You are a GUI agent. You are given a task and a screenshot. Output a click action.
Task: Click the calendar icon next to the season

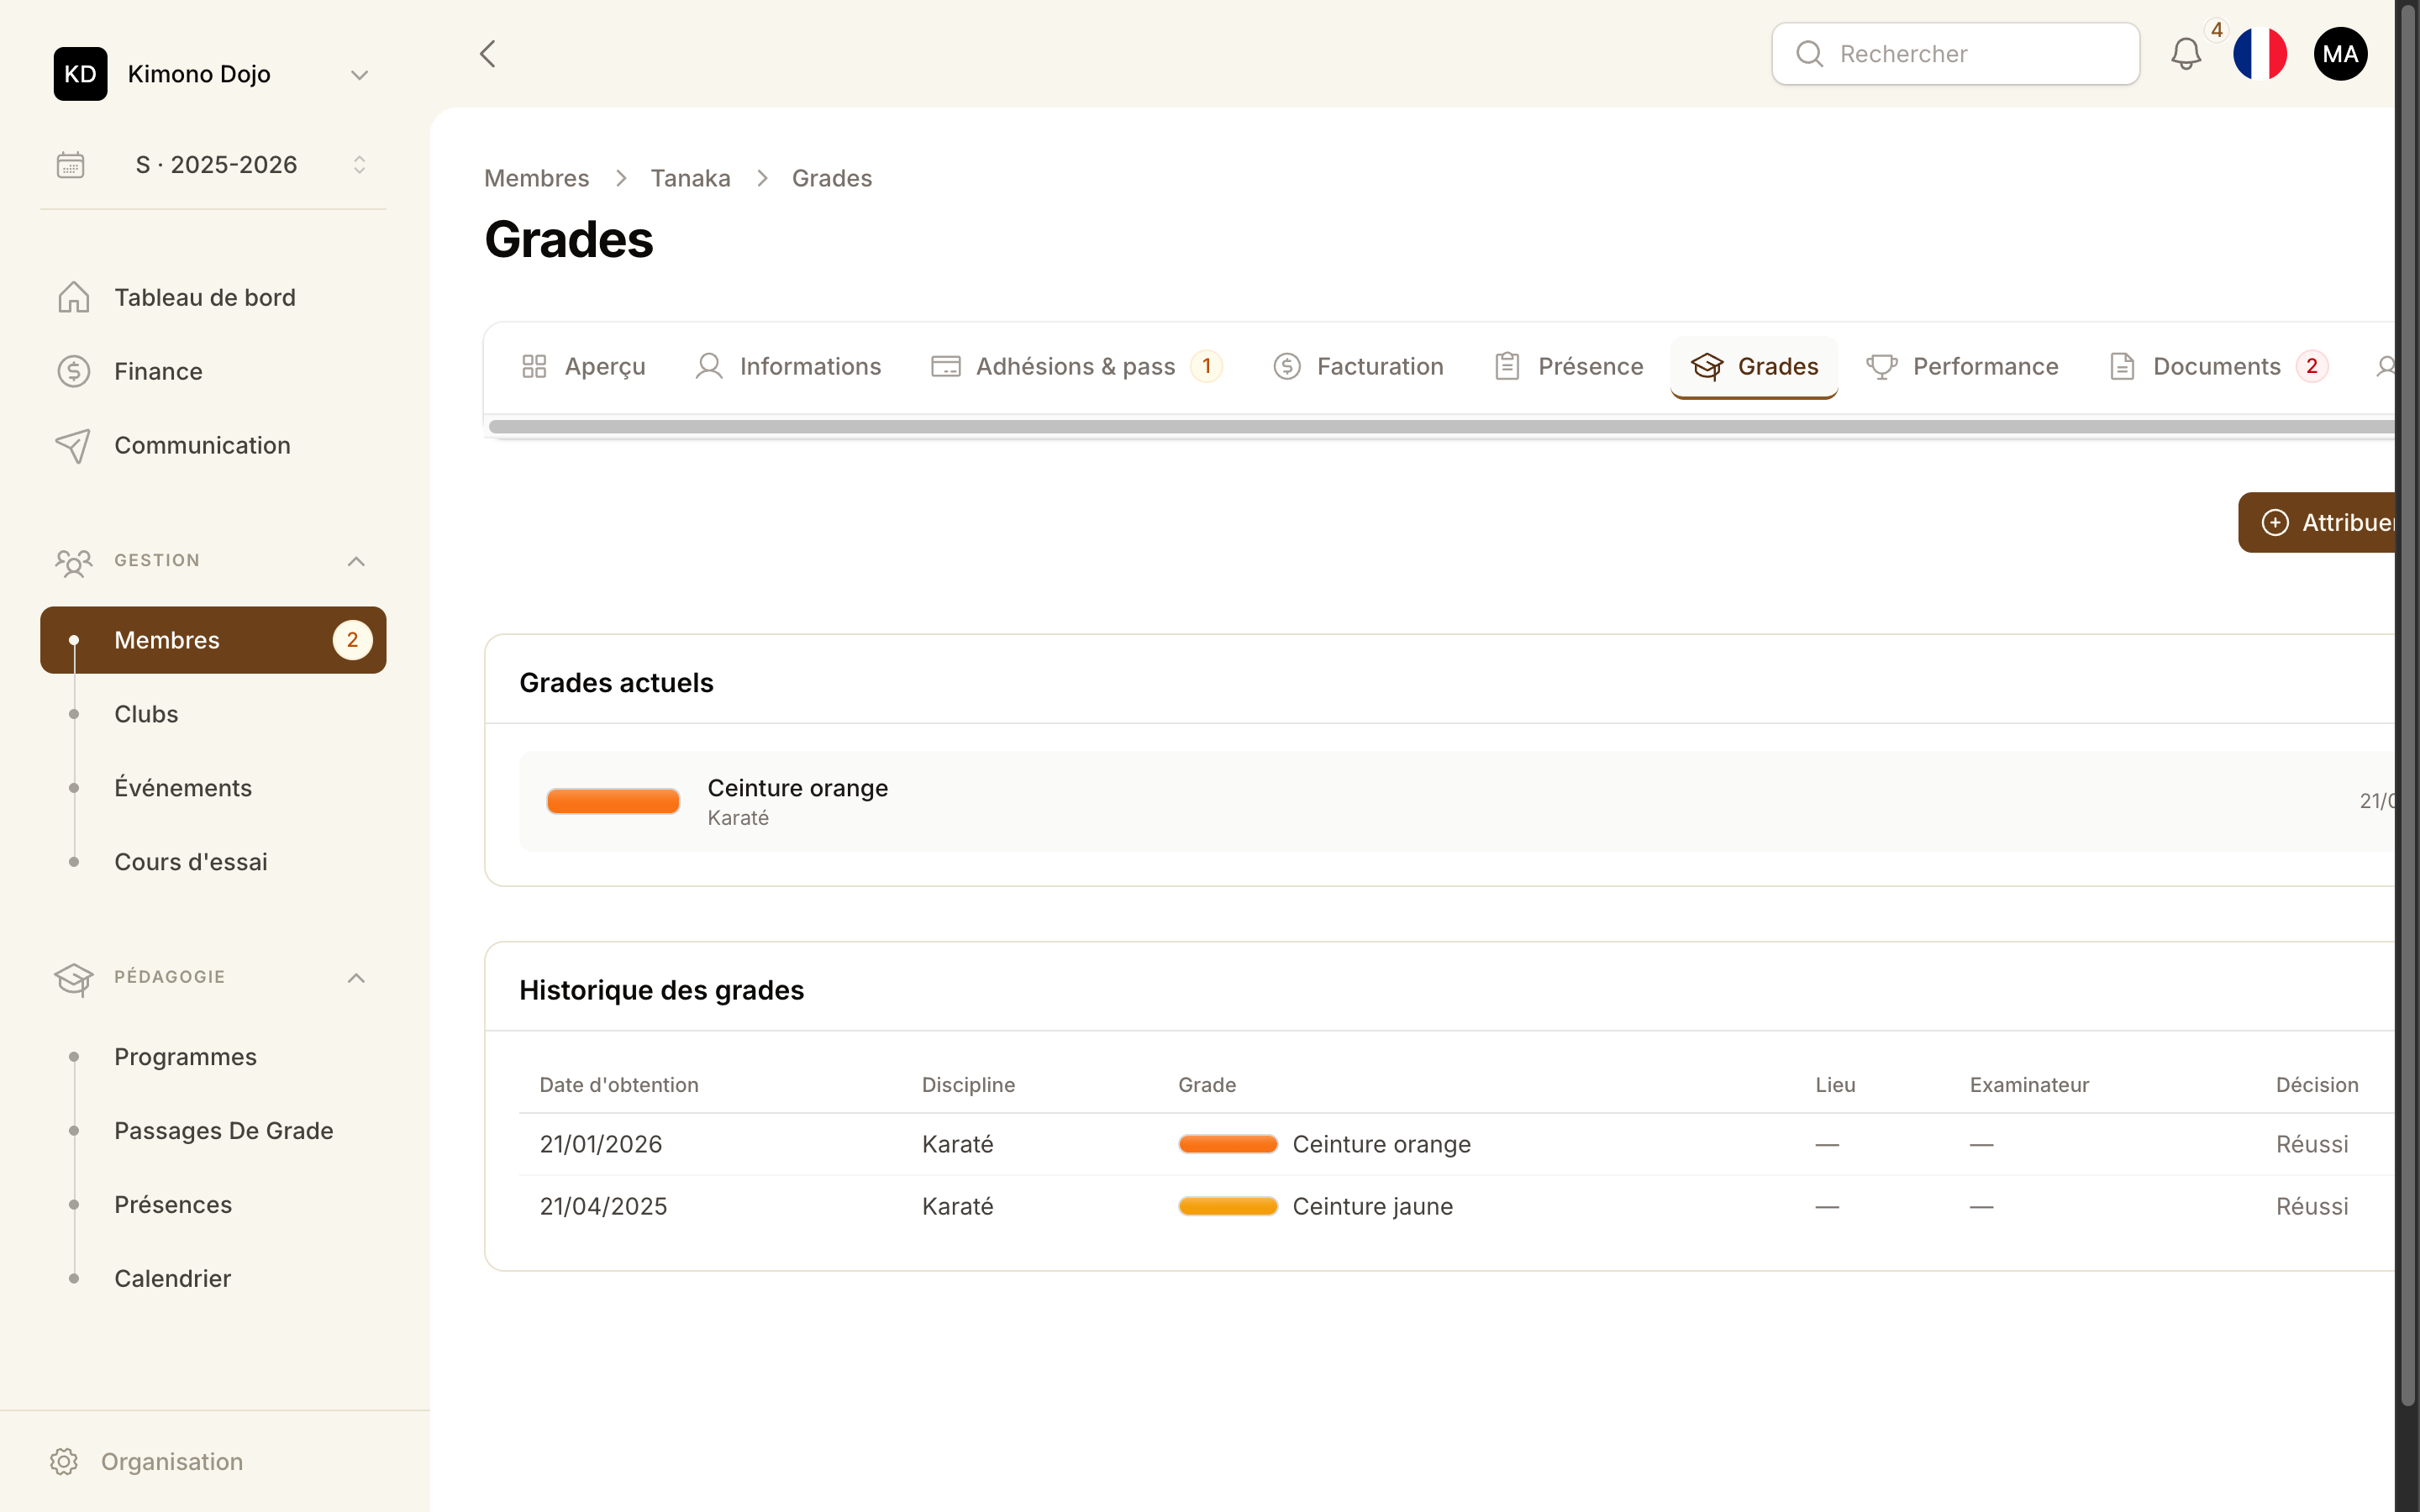tap(69, 164)
